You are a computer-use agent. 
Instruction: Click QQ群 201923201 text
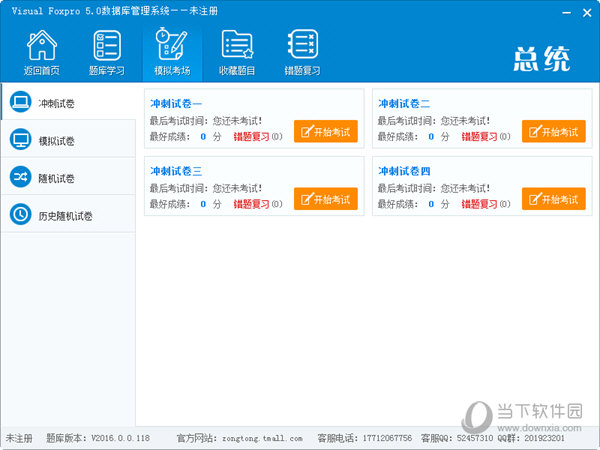(531, 438)
